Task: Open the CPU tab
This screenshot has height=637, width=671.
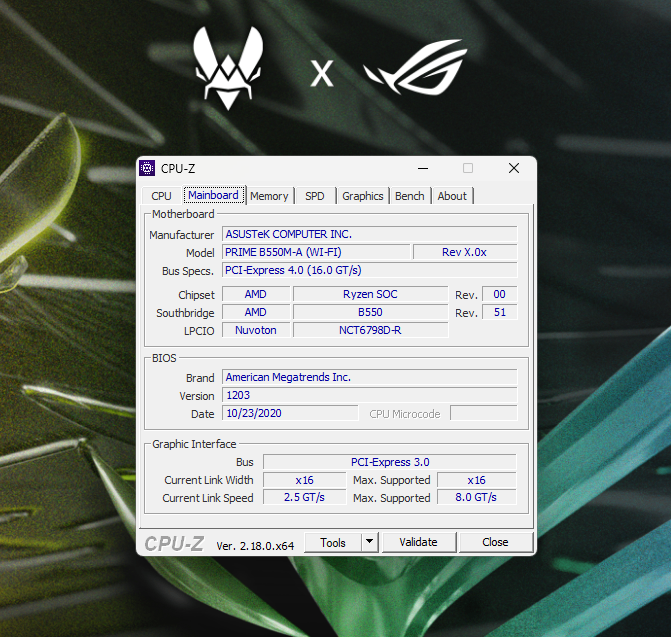Action: tap(161, 196)
